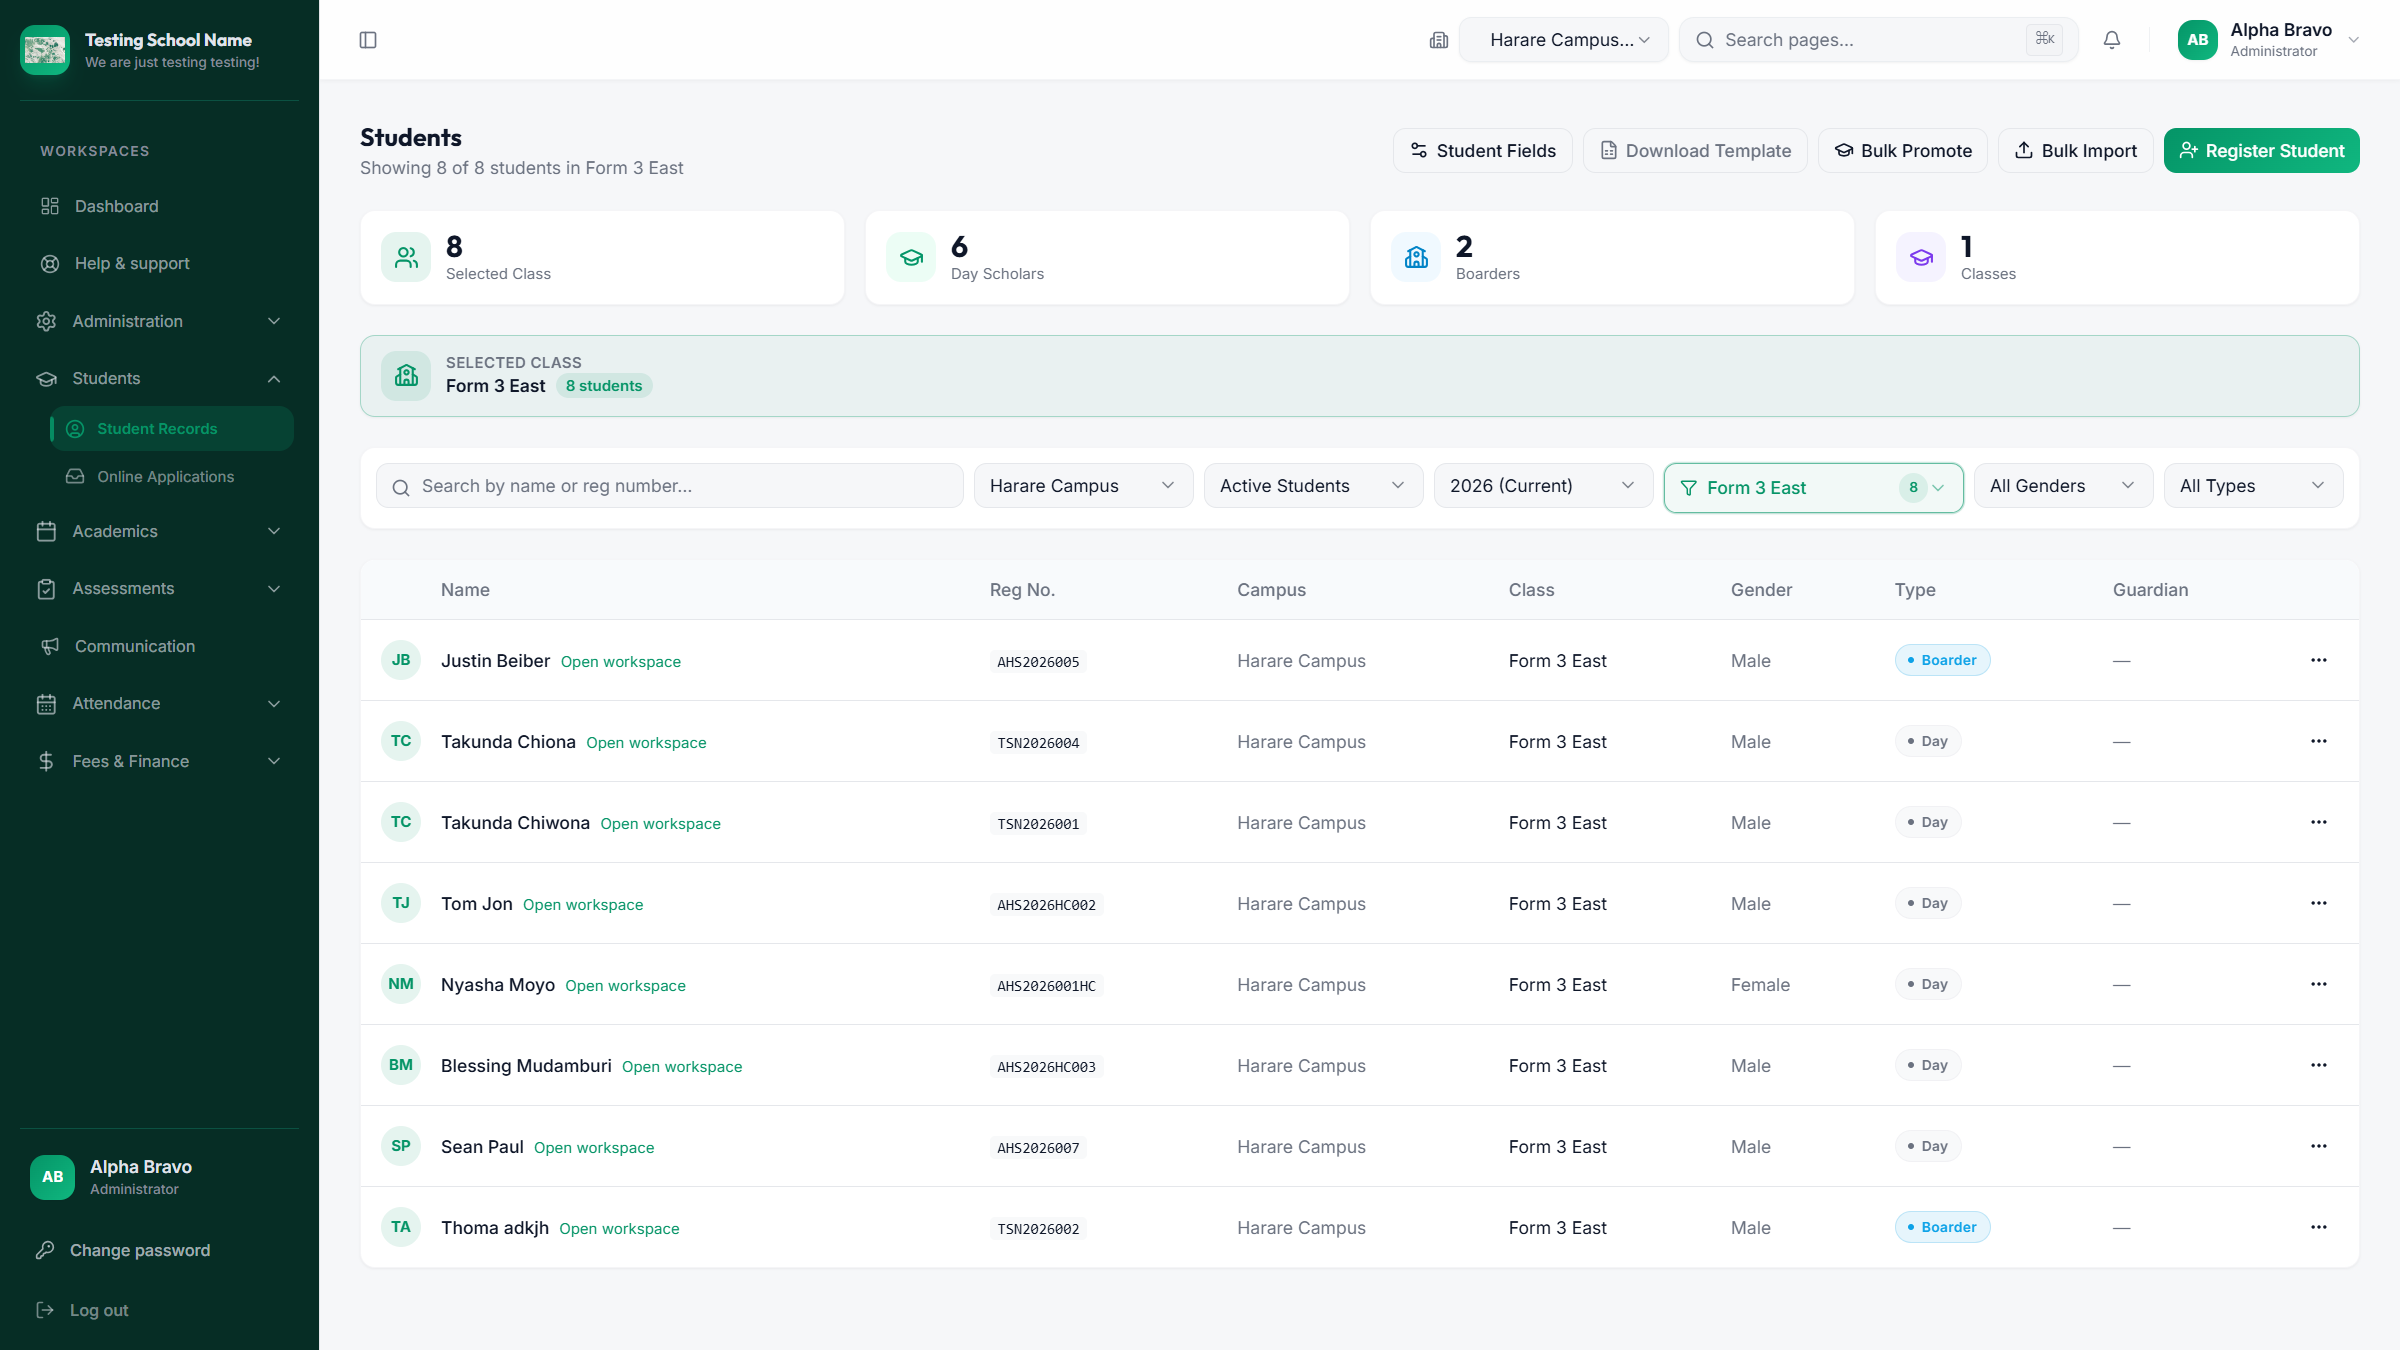The width and height of the screenshot is (2400, 1350).
Task: Click the TJ avatar for Tom Jon
Action: tap(401, 903)
